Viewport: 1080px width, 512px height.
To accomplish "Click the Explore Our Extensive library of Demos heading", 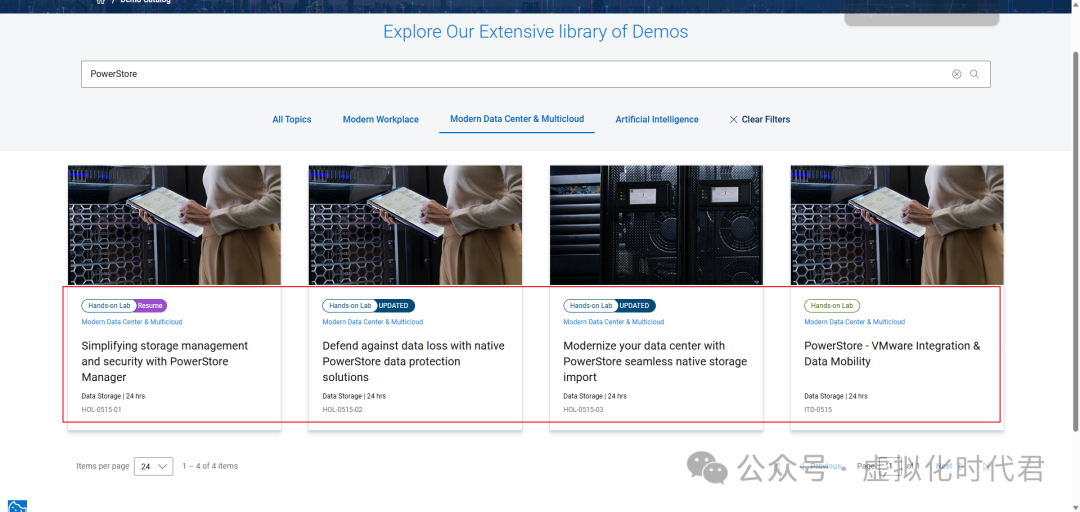I will (x=535, y=32).
